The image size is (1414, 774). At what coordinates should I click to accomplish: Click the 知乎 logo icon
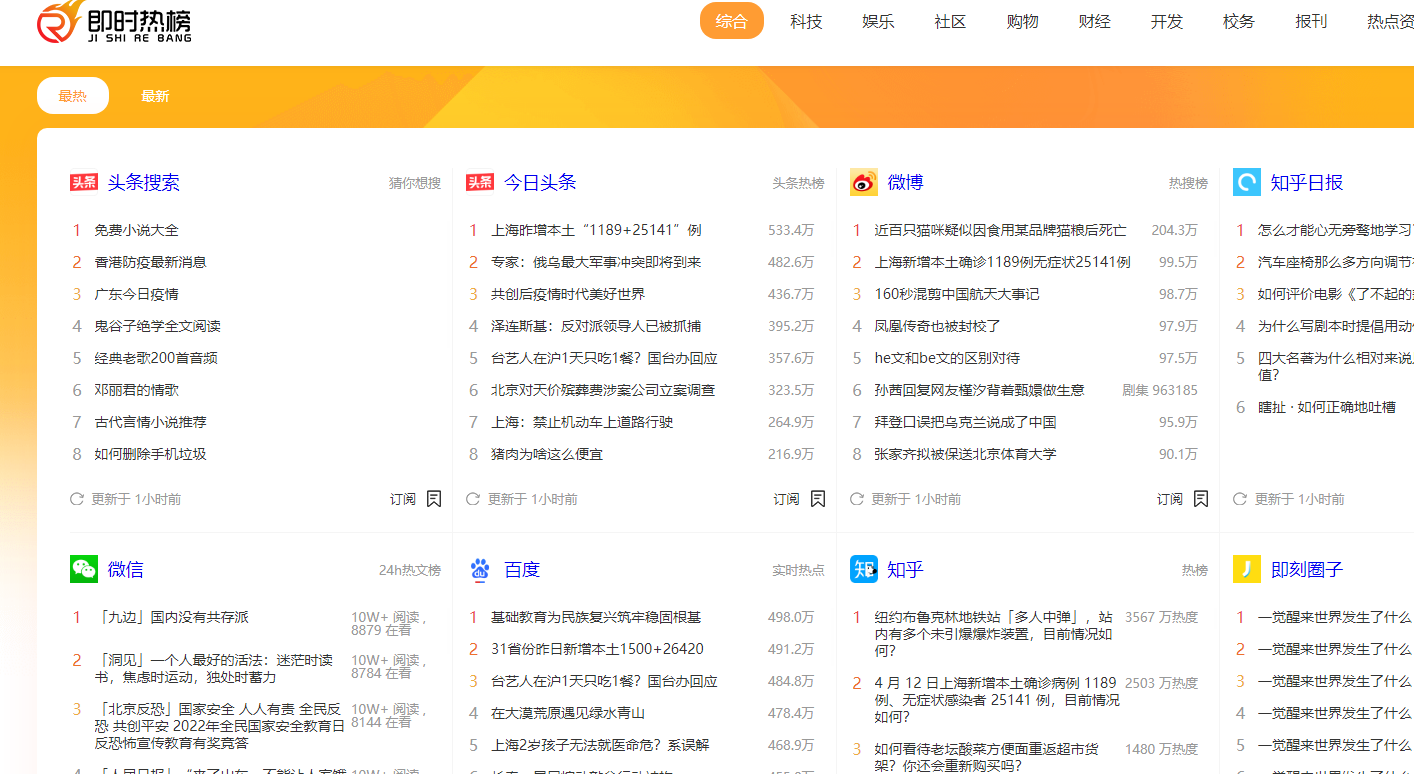[864, 569]
